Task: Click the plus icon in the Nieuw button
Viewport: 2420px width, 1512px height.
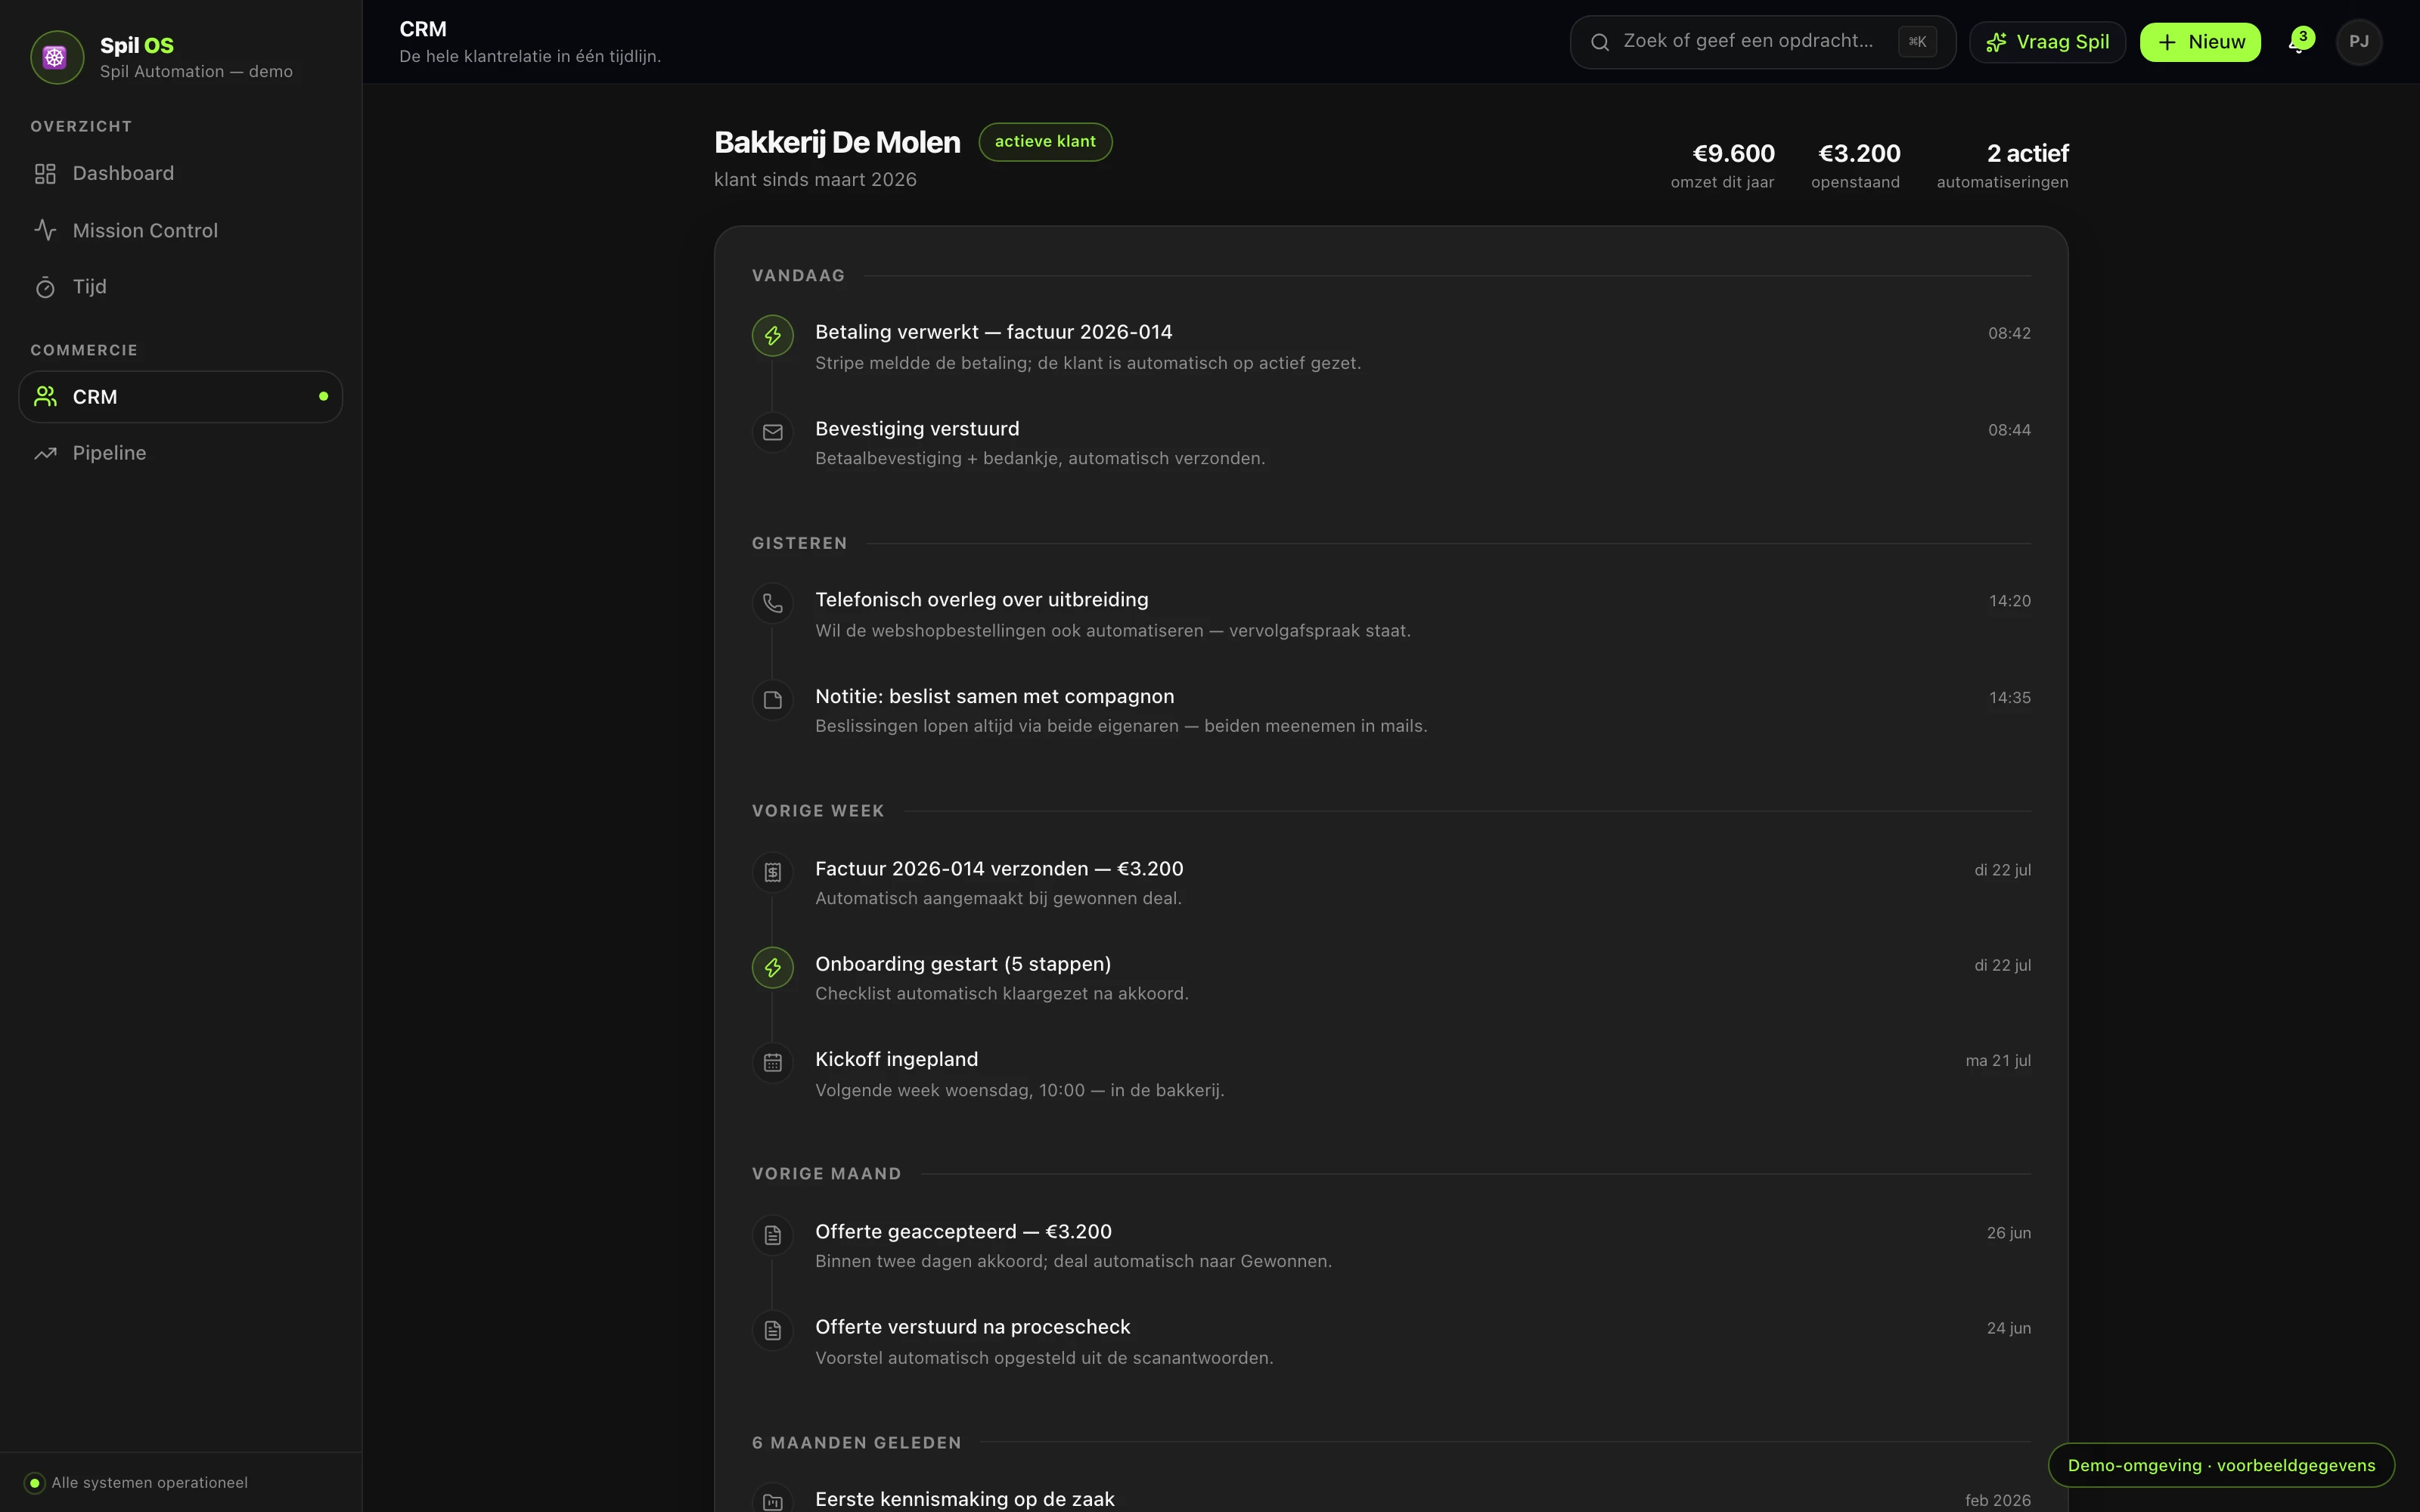Action: (x=2167, y=42)
